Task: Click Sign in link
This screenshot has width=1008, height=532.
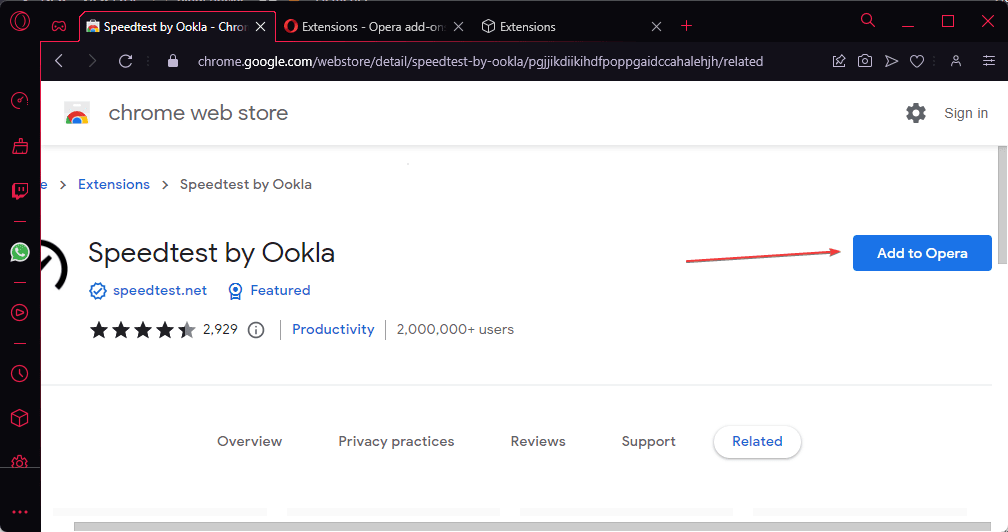Action: coord(966,113)
